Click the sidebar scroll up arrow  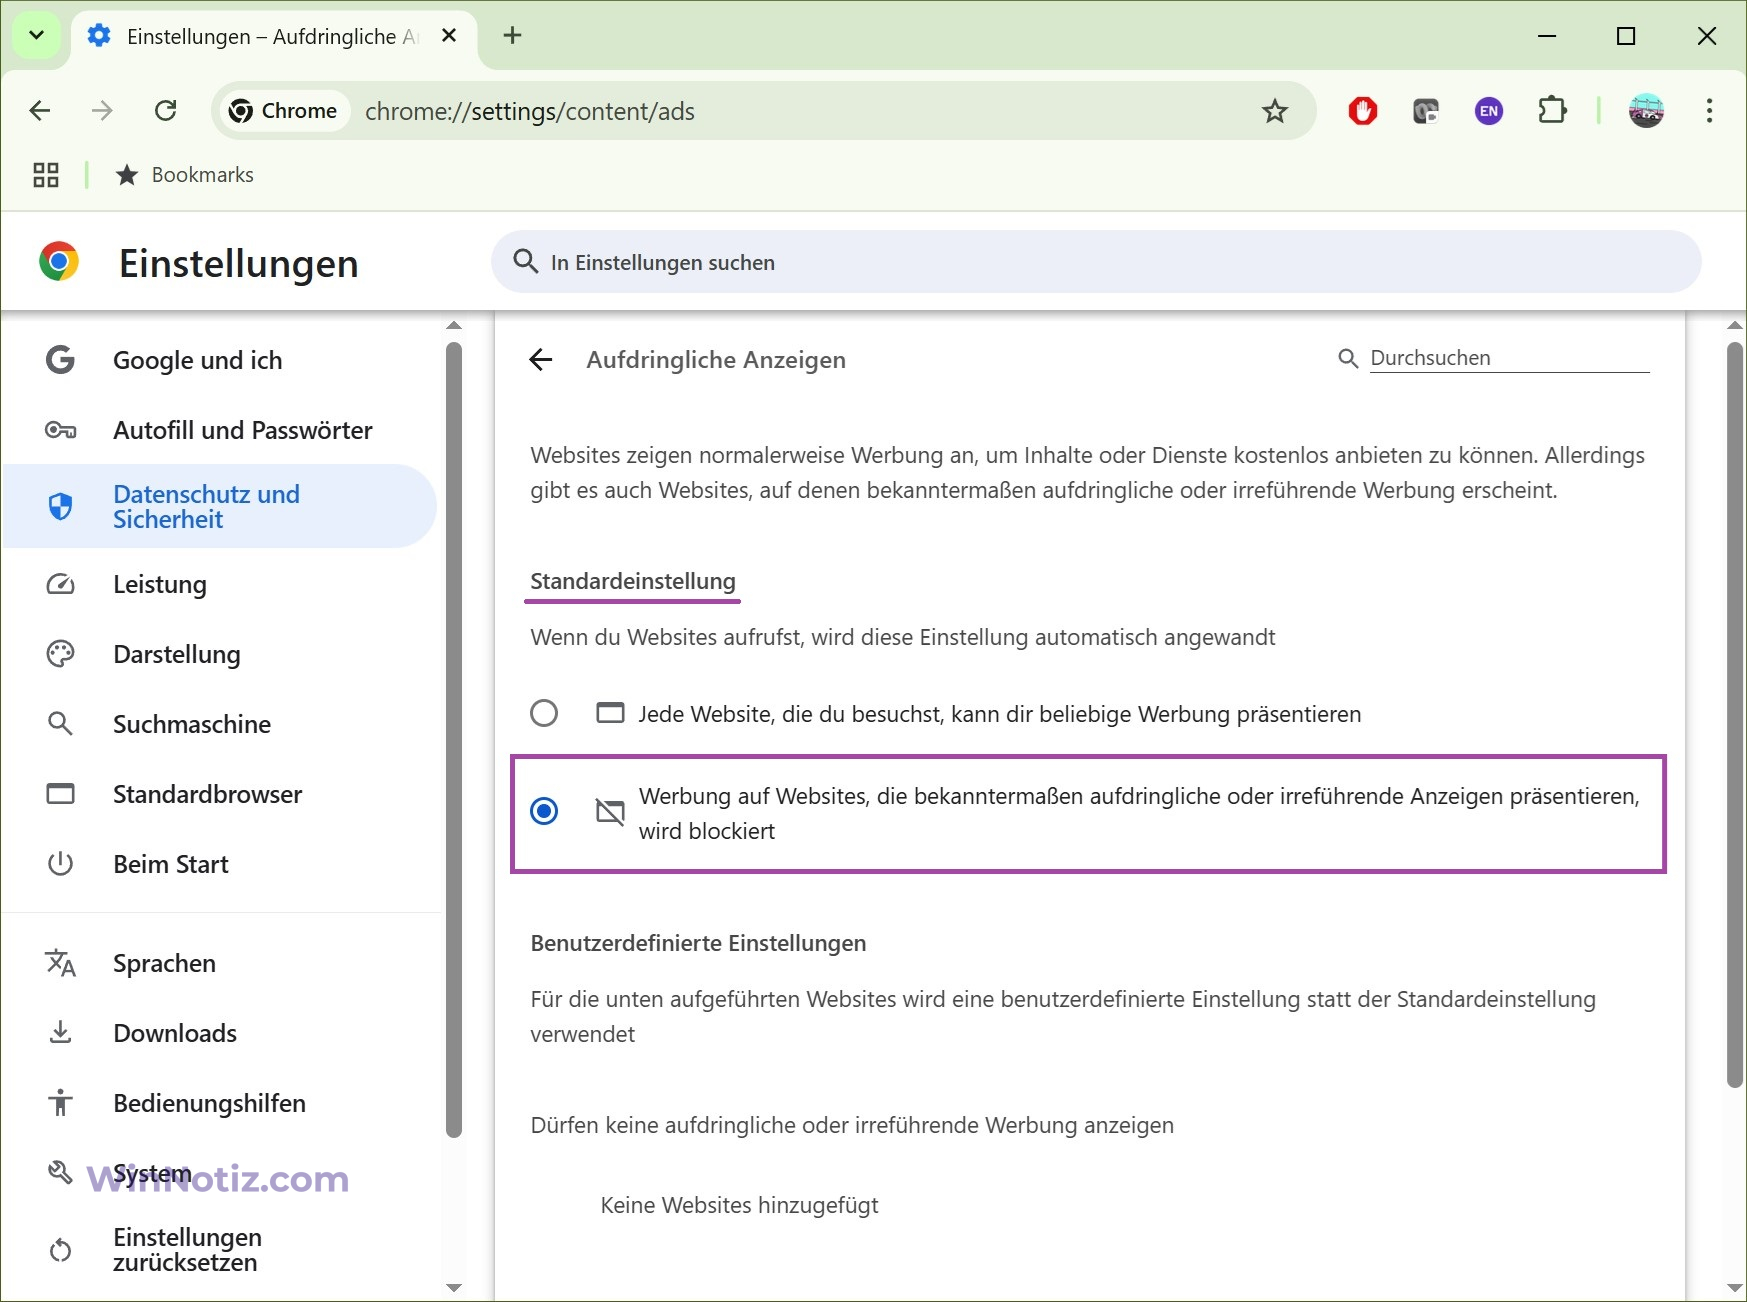(454, 325)
